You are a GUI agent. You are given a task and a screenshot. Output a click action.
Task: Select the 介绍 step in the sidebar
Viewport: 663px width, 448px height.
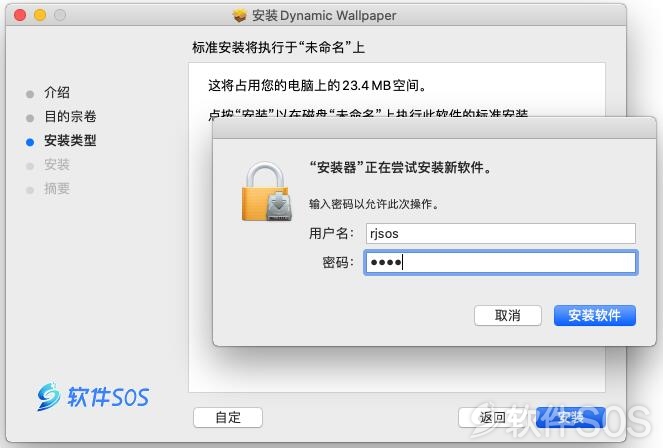point(57,93)
